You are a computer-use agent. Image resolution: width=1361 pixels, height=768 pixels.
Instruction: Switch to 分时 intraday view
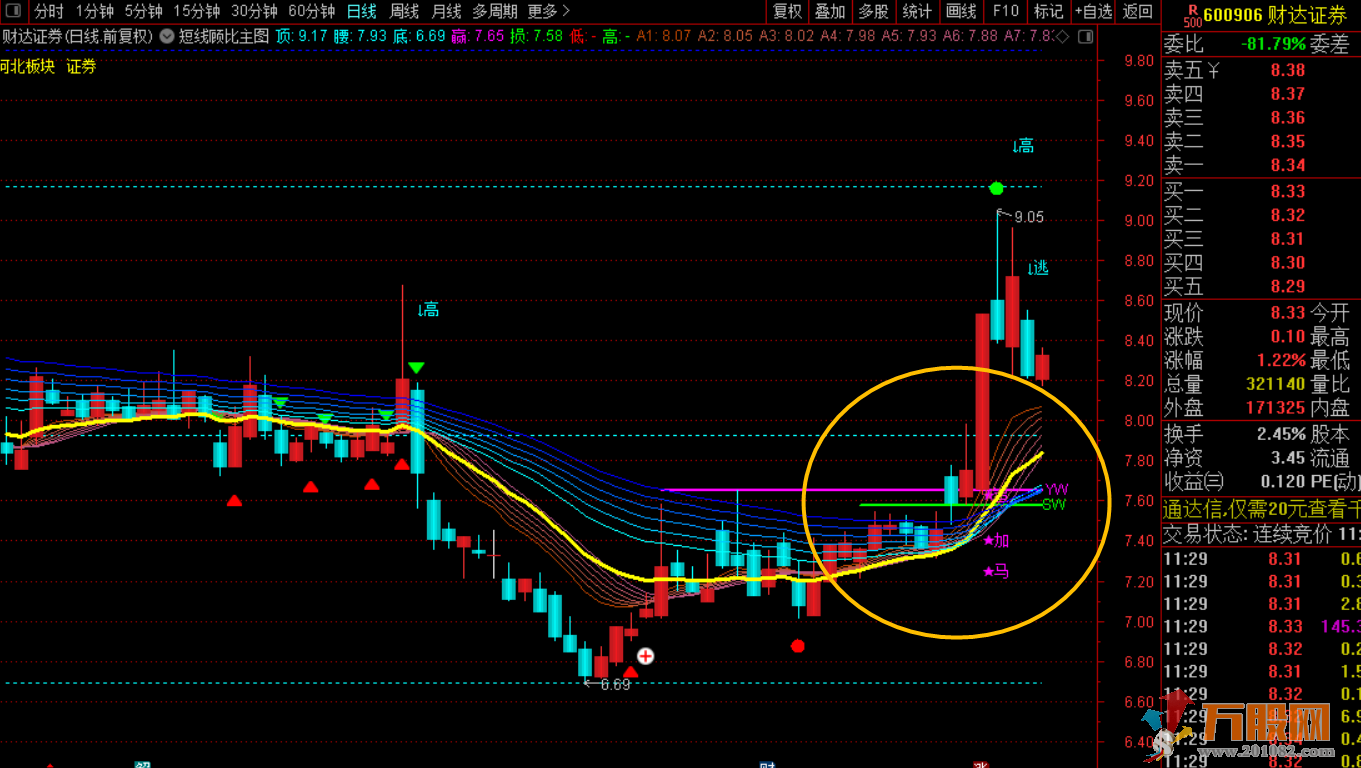[49, 12]
